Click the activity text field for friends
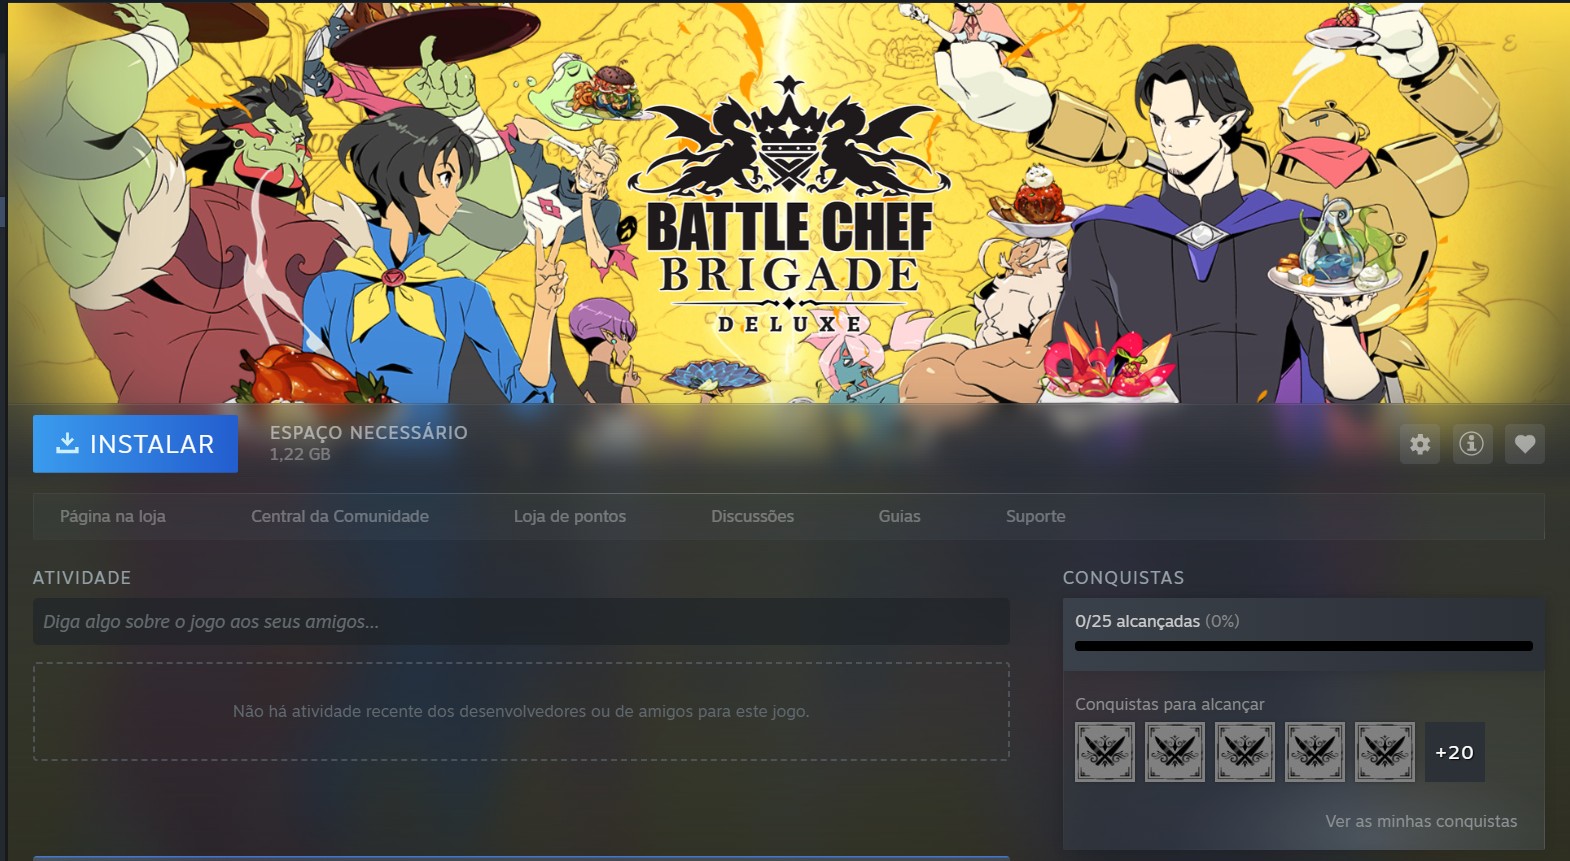Image resolution: width=1570 pixels, height=861 pixels. (x=521, y=622)
